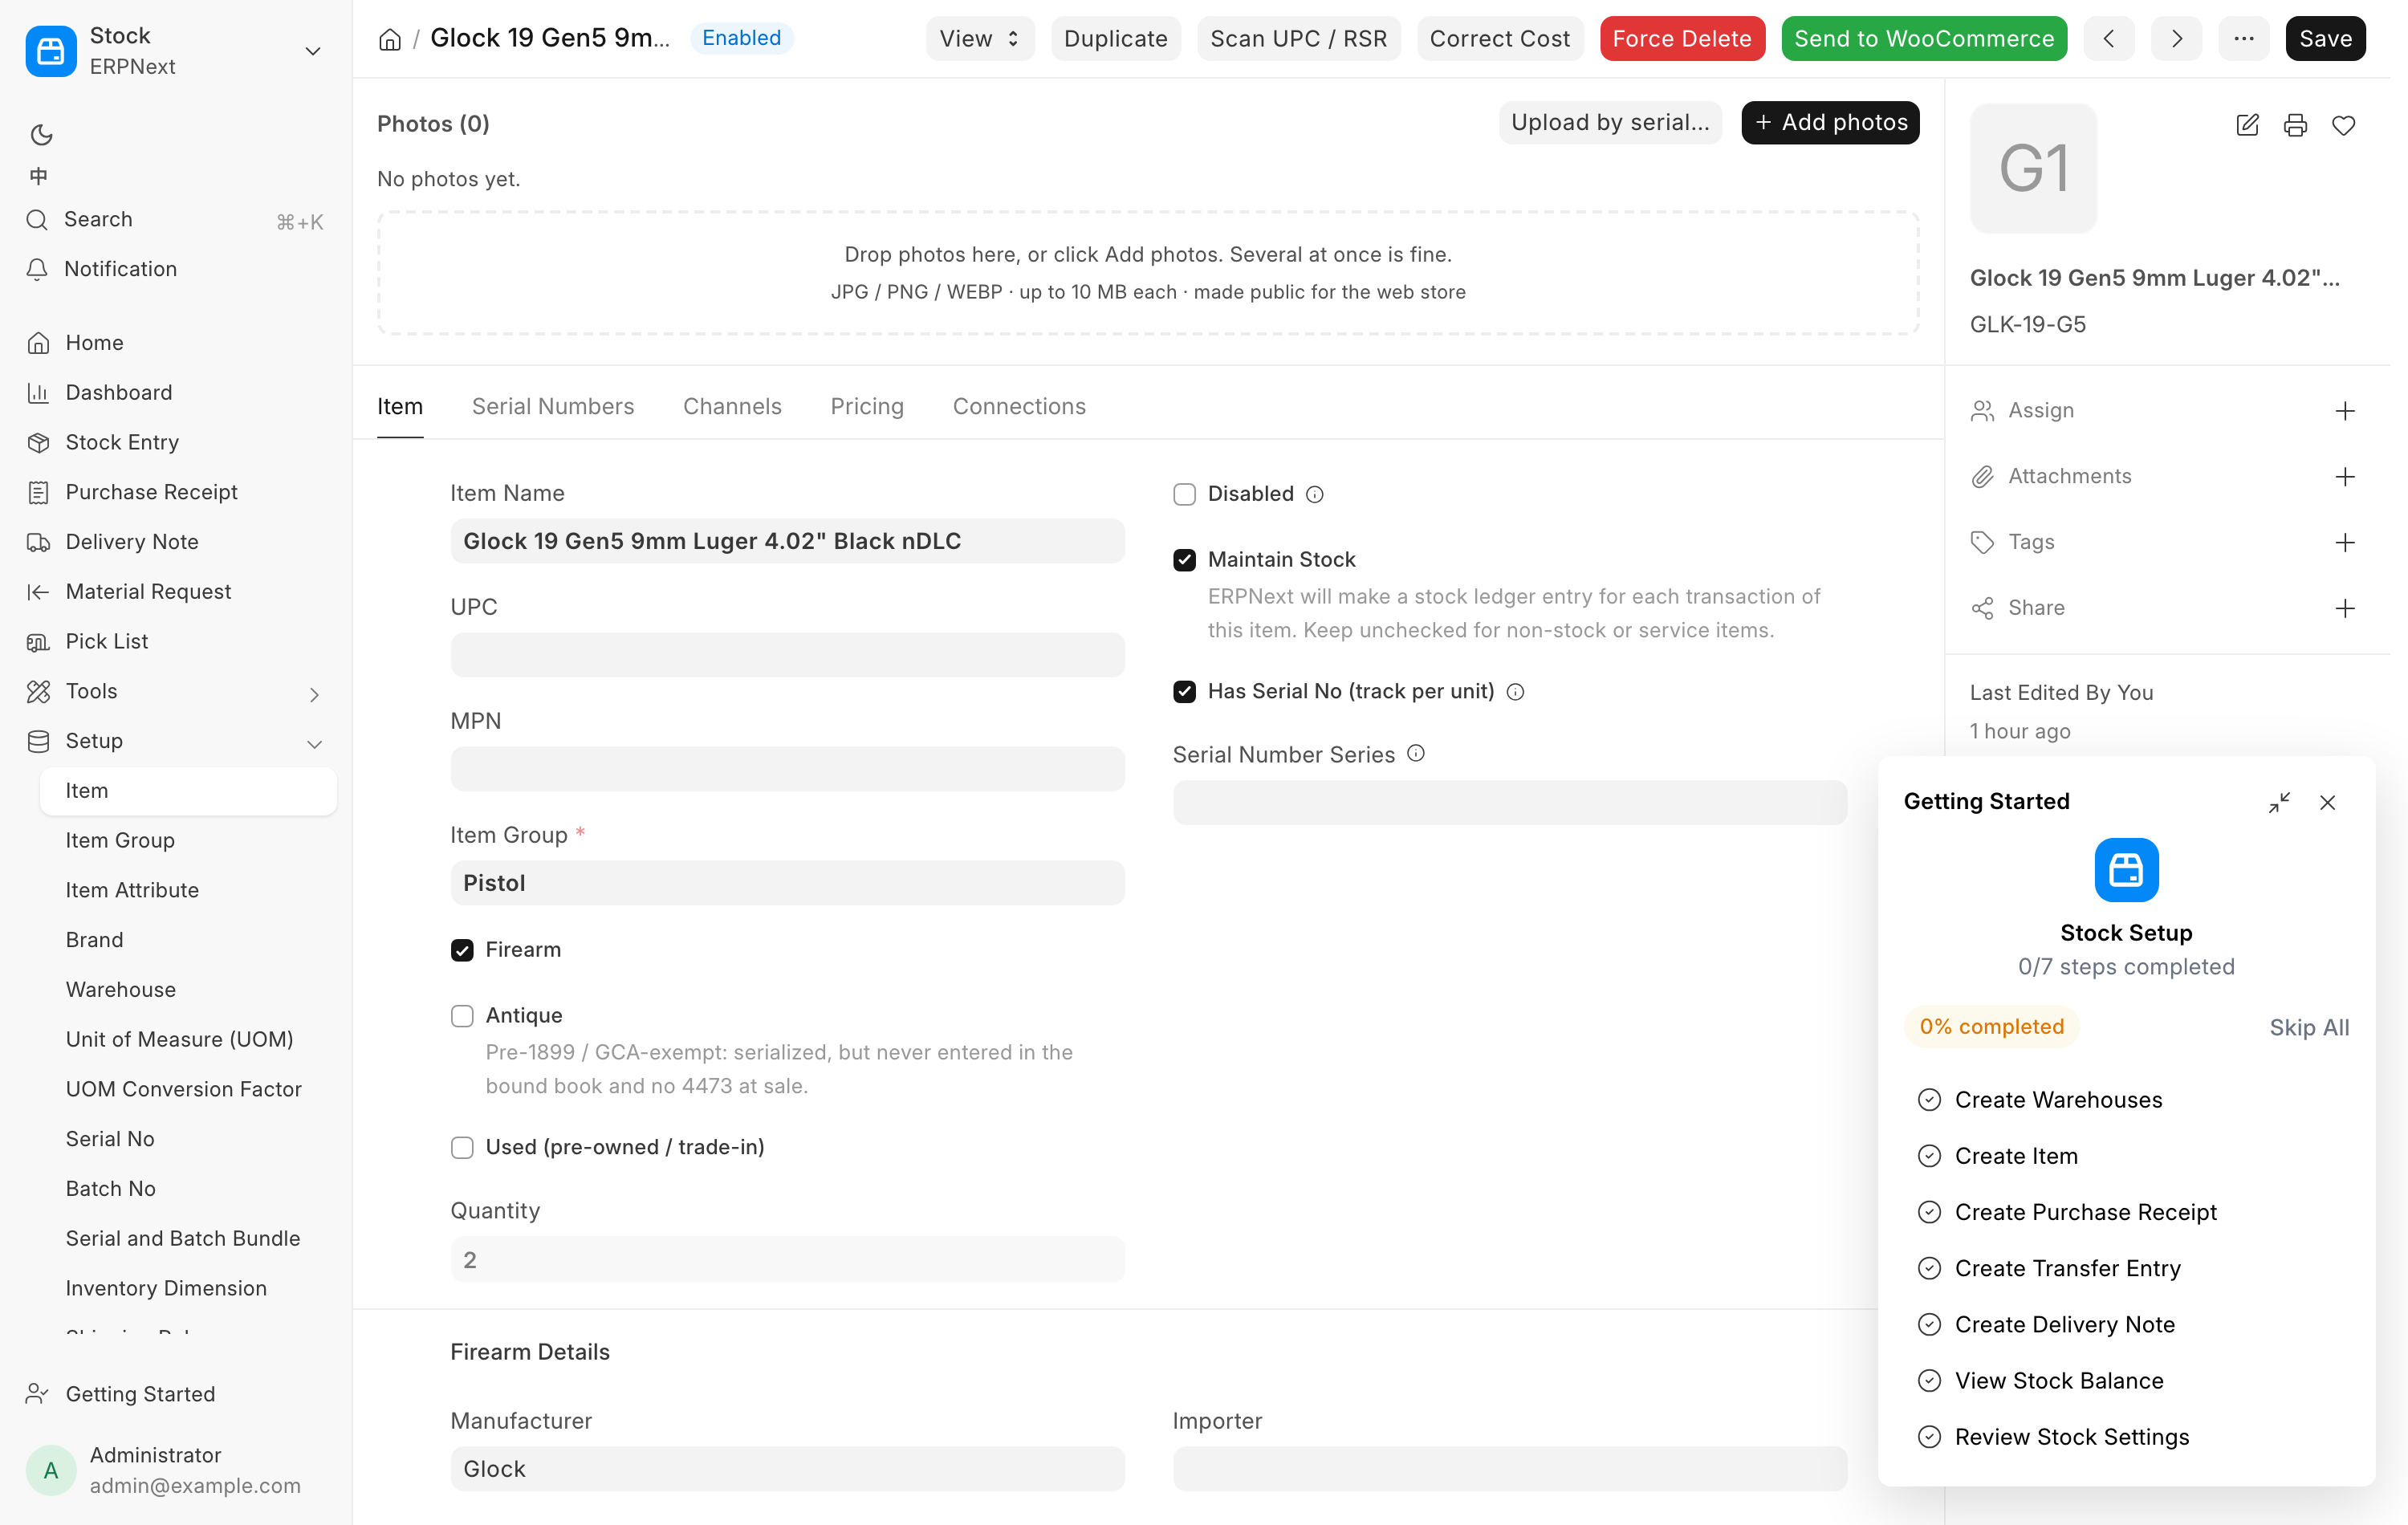Print the item with printer icon
Viewport: 2408px width, 1525px height.
[x=2295, y=125]
